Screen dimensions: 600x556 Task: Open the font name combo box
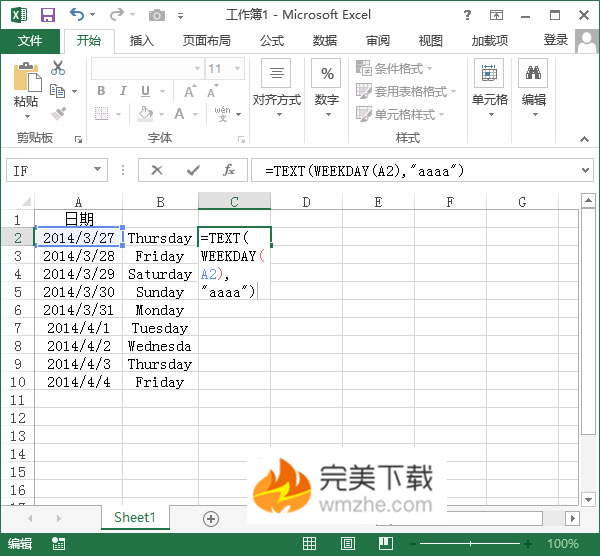[x=147, y=68]
